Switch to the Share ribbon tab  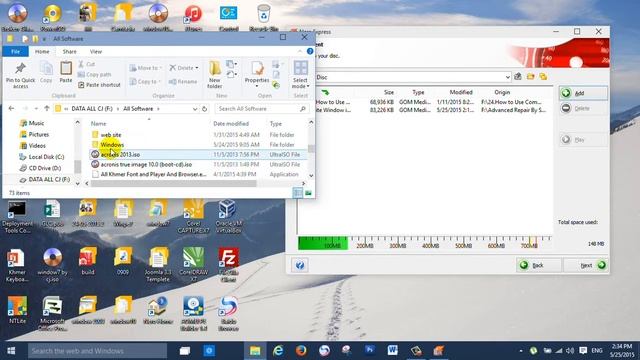69,51
